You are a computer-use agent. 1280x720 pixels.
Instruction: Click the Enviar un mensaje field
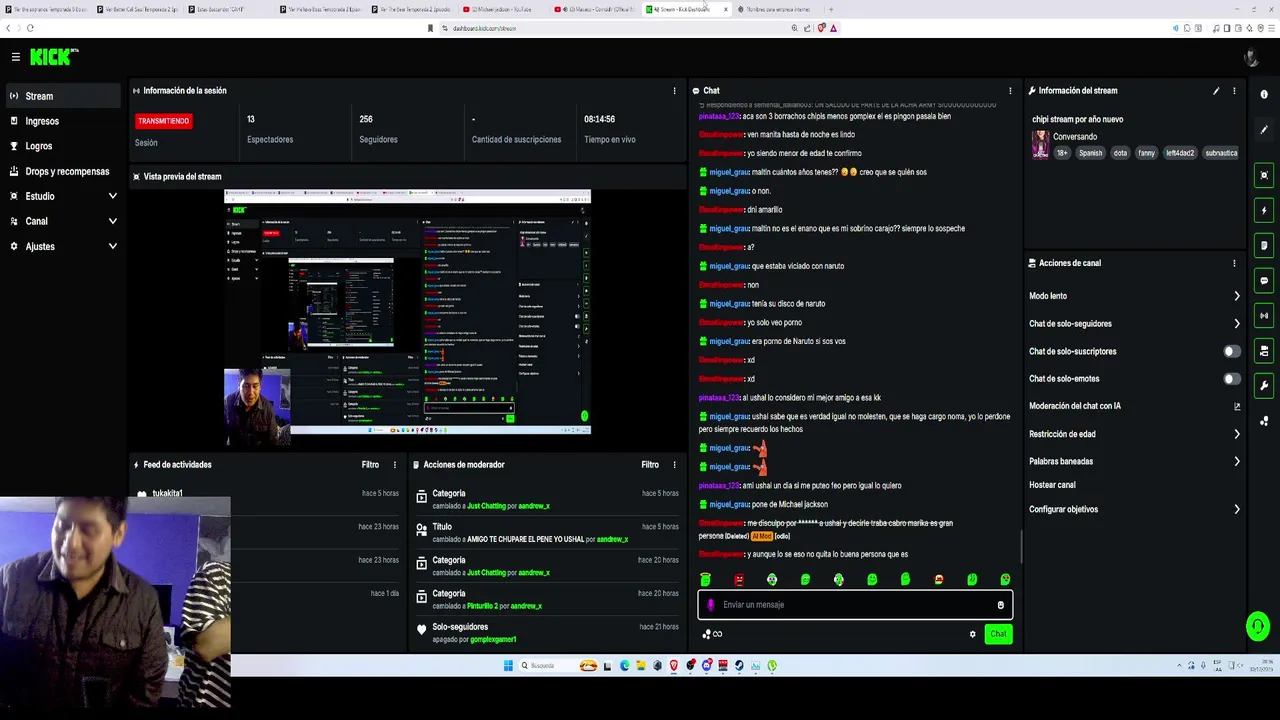click(x=855, y=605)
